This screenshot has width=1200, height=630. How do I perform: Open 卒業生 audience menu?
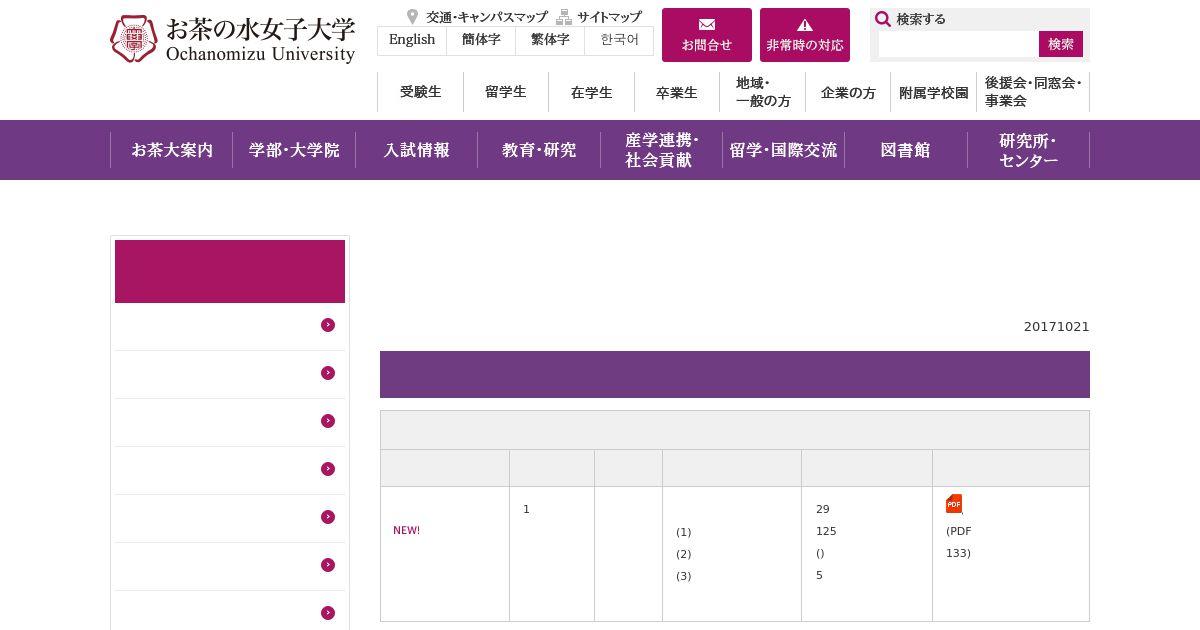(x=677, y=92)
